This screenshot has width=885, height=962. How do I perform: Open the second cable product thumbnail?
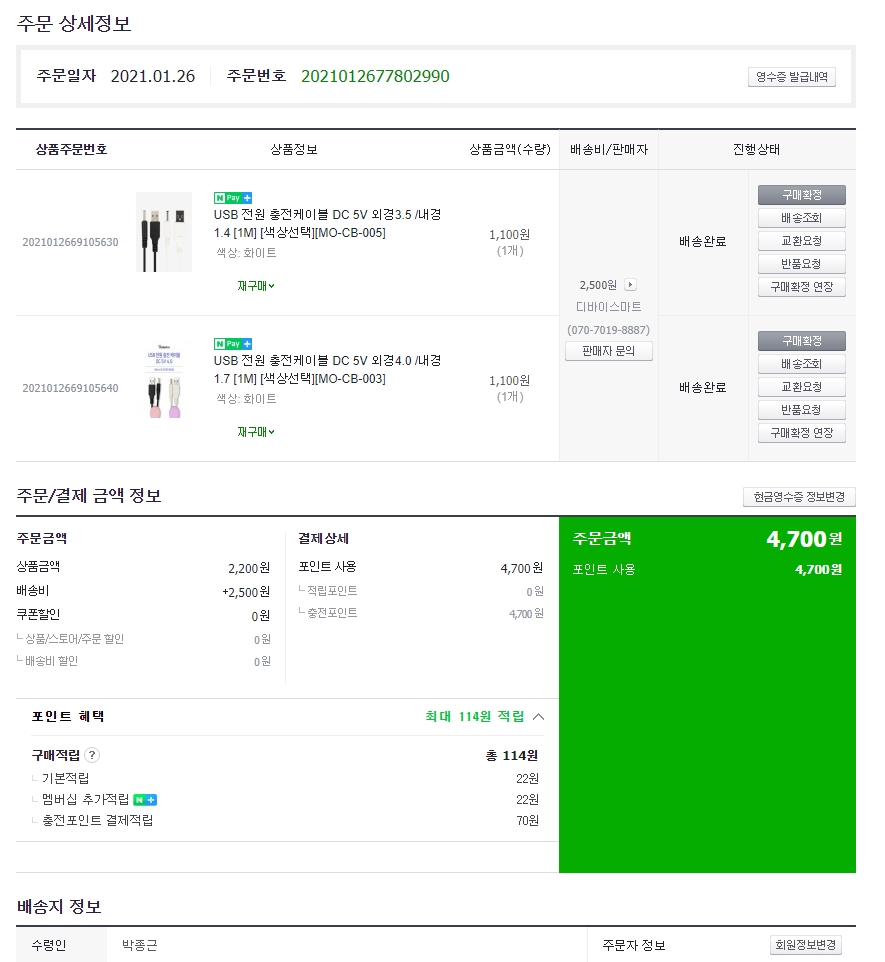click(164, 380)
